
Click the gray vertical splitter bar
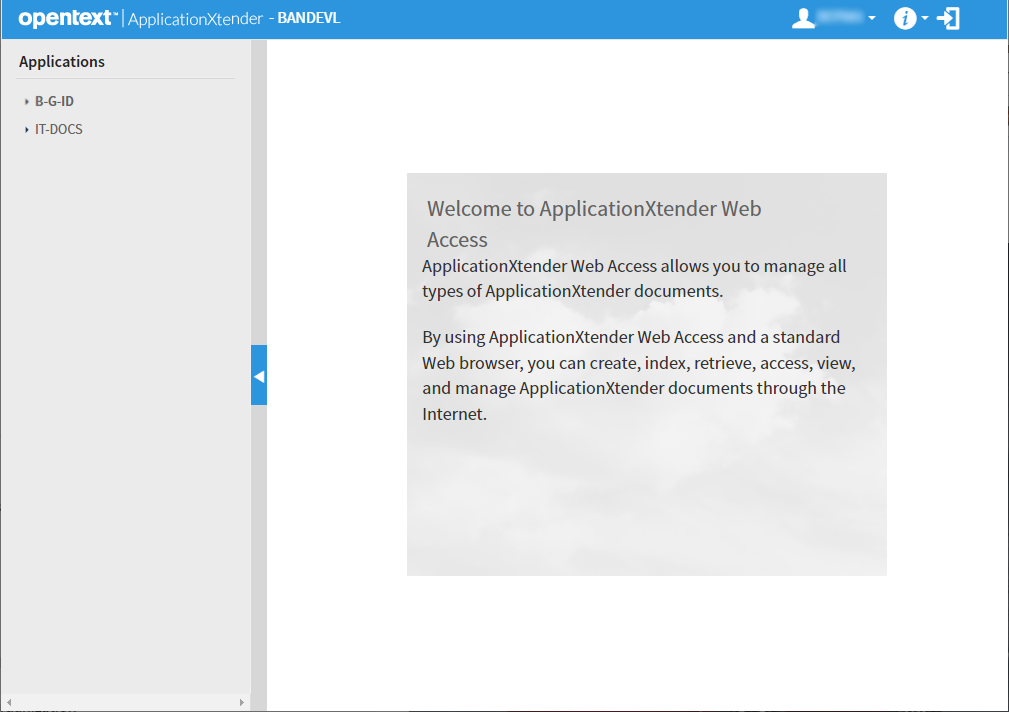click(259, 200)
